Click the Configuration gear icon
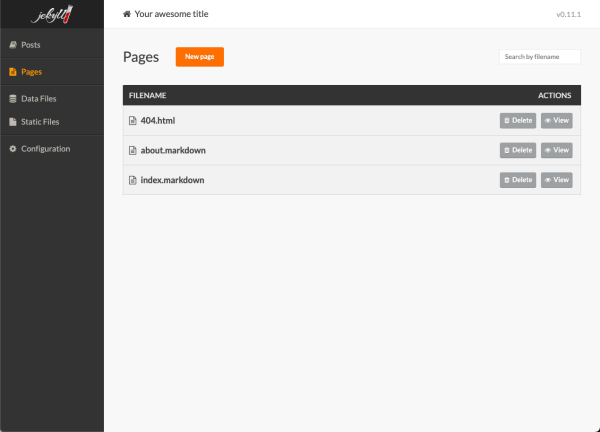Screen dimensions: 600x432 pos(13,149)
